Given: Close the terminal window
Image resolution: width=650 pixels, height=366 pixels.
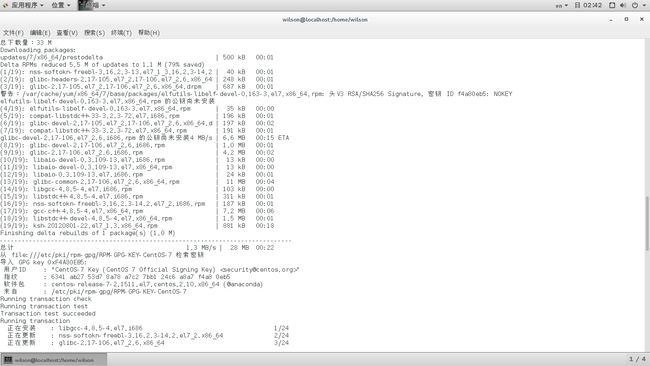Looking at the screenshot, I should [x=642, y=19].
